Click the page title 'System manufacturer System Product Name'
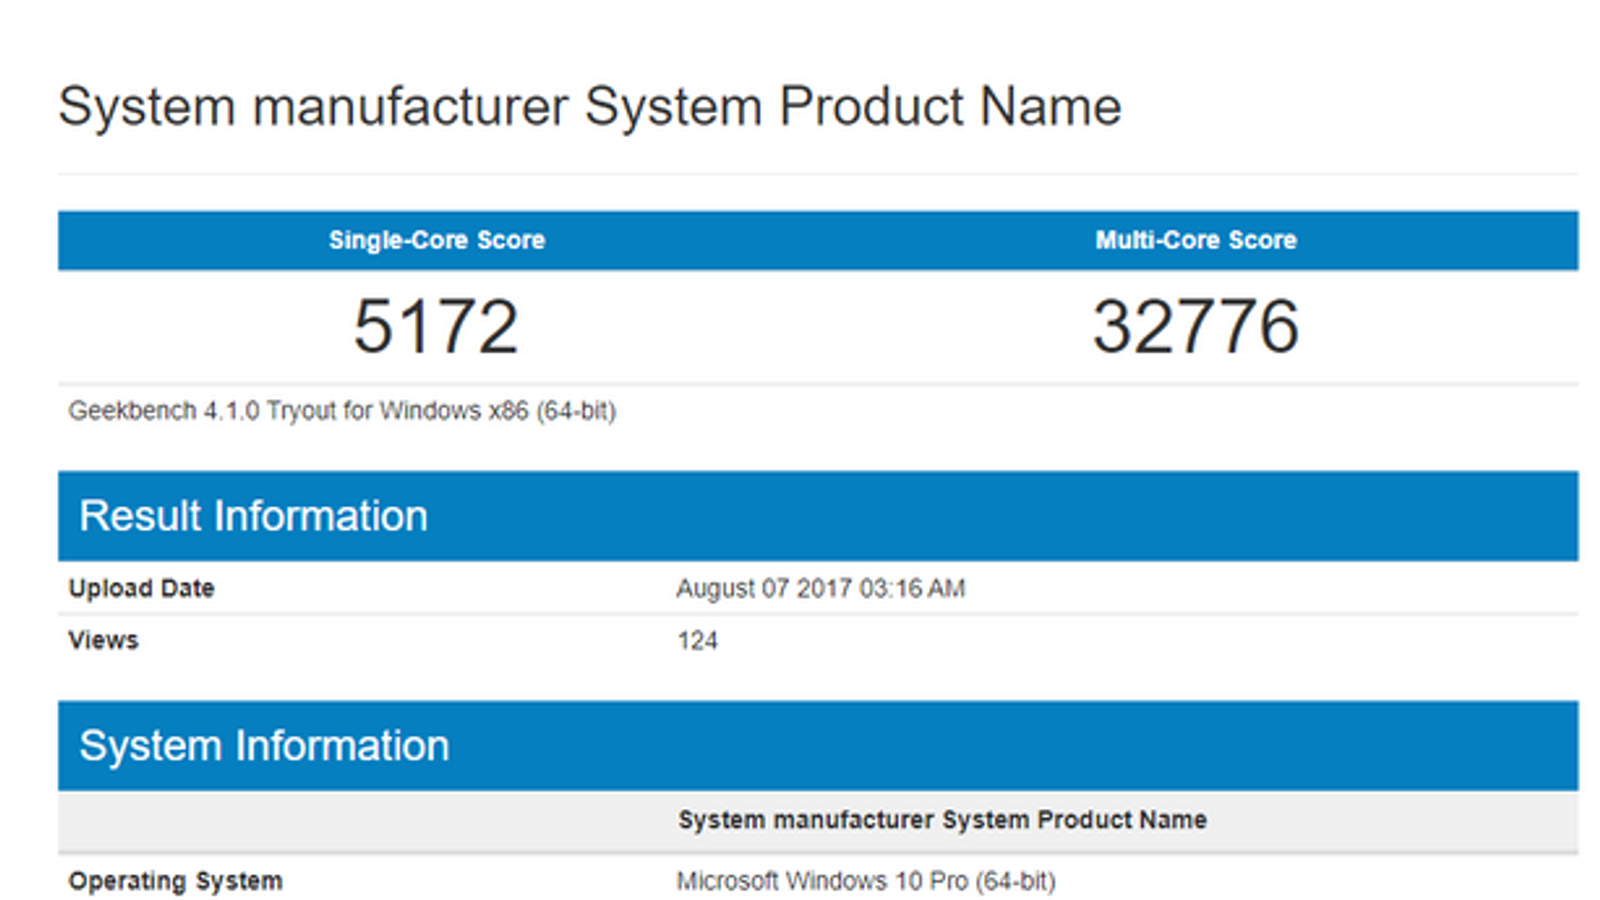Viewport: 1600px width, 900px height. tap(589, 107)
